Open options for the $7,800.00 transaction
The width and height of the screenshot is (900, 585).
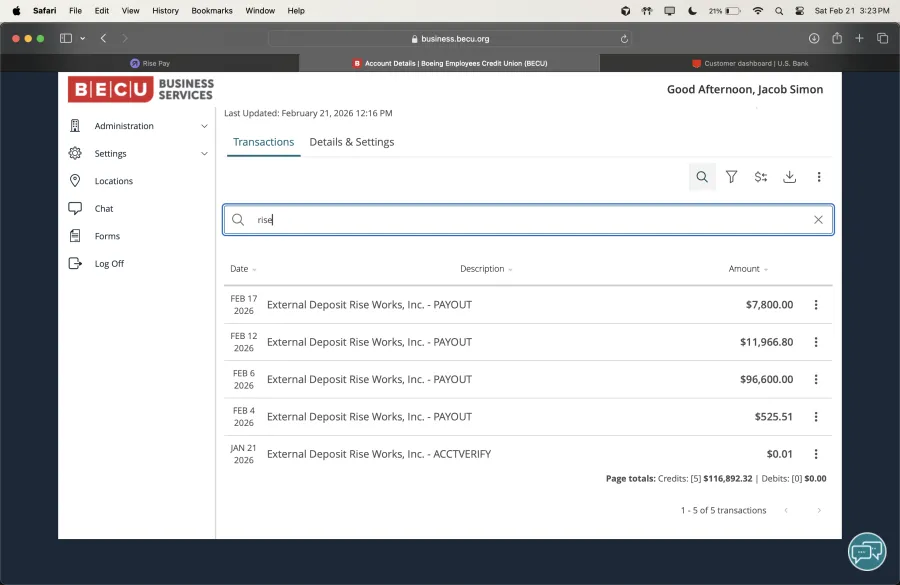(816, 305)
